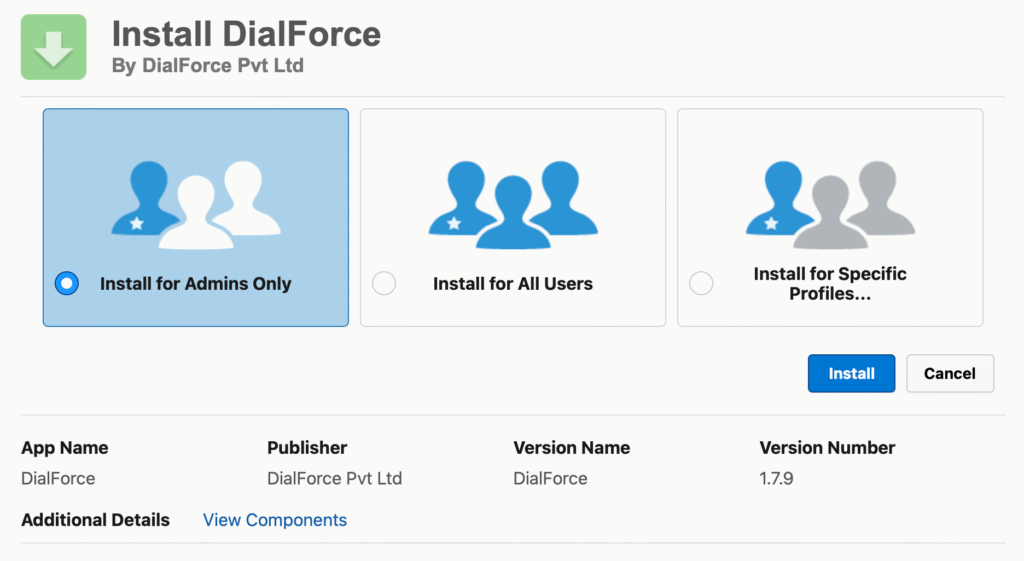Click the Additional Details label

coord(95,520)
